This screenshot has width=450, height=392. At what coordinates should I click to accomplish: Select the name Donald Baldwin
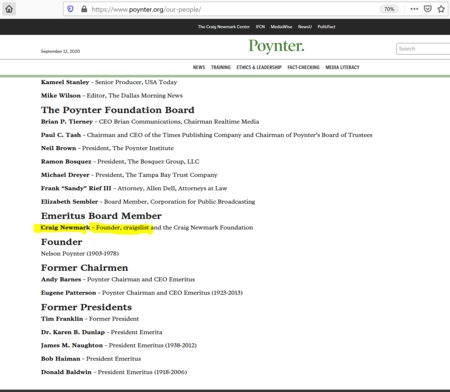66,372
